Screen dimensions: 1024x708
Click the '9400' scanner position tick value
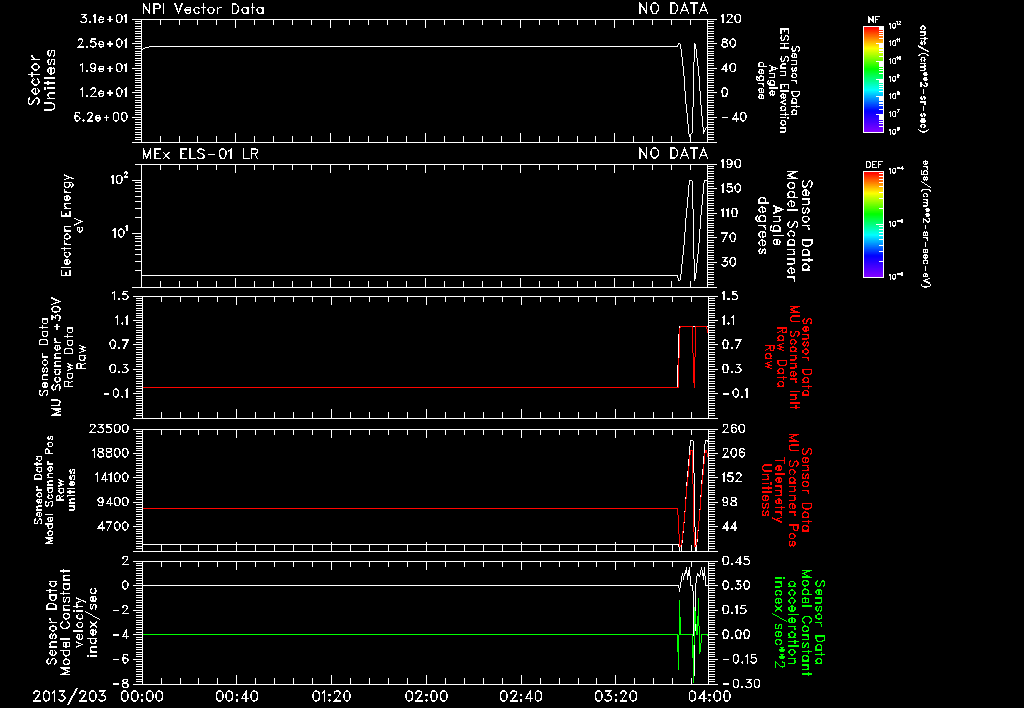(x=113, y=502)
